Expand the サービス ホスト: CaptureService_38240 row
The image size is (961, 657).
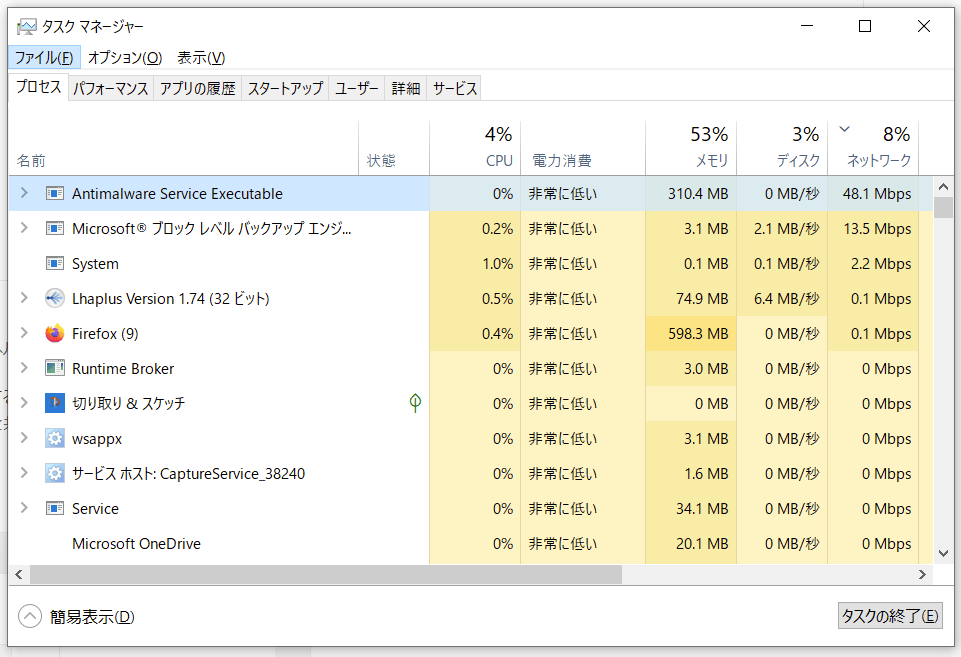tap(24, 473)
